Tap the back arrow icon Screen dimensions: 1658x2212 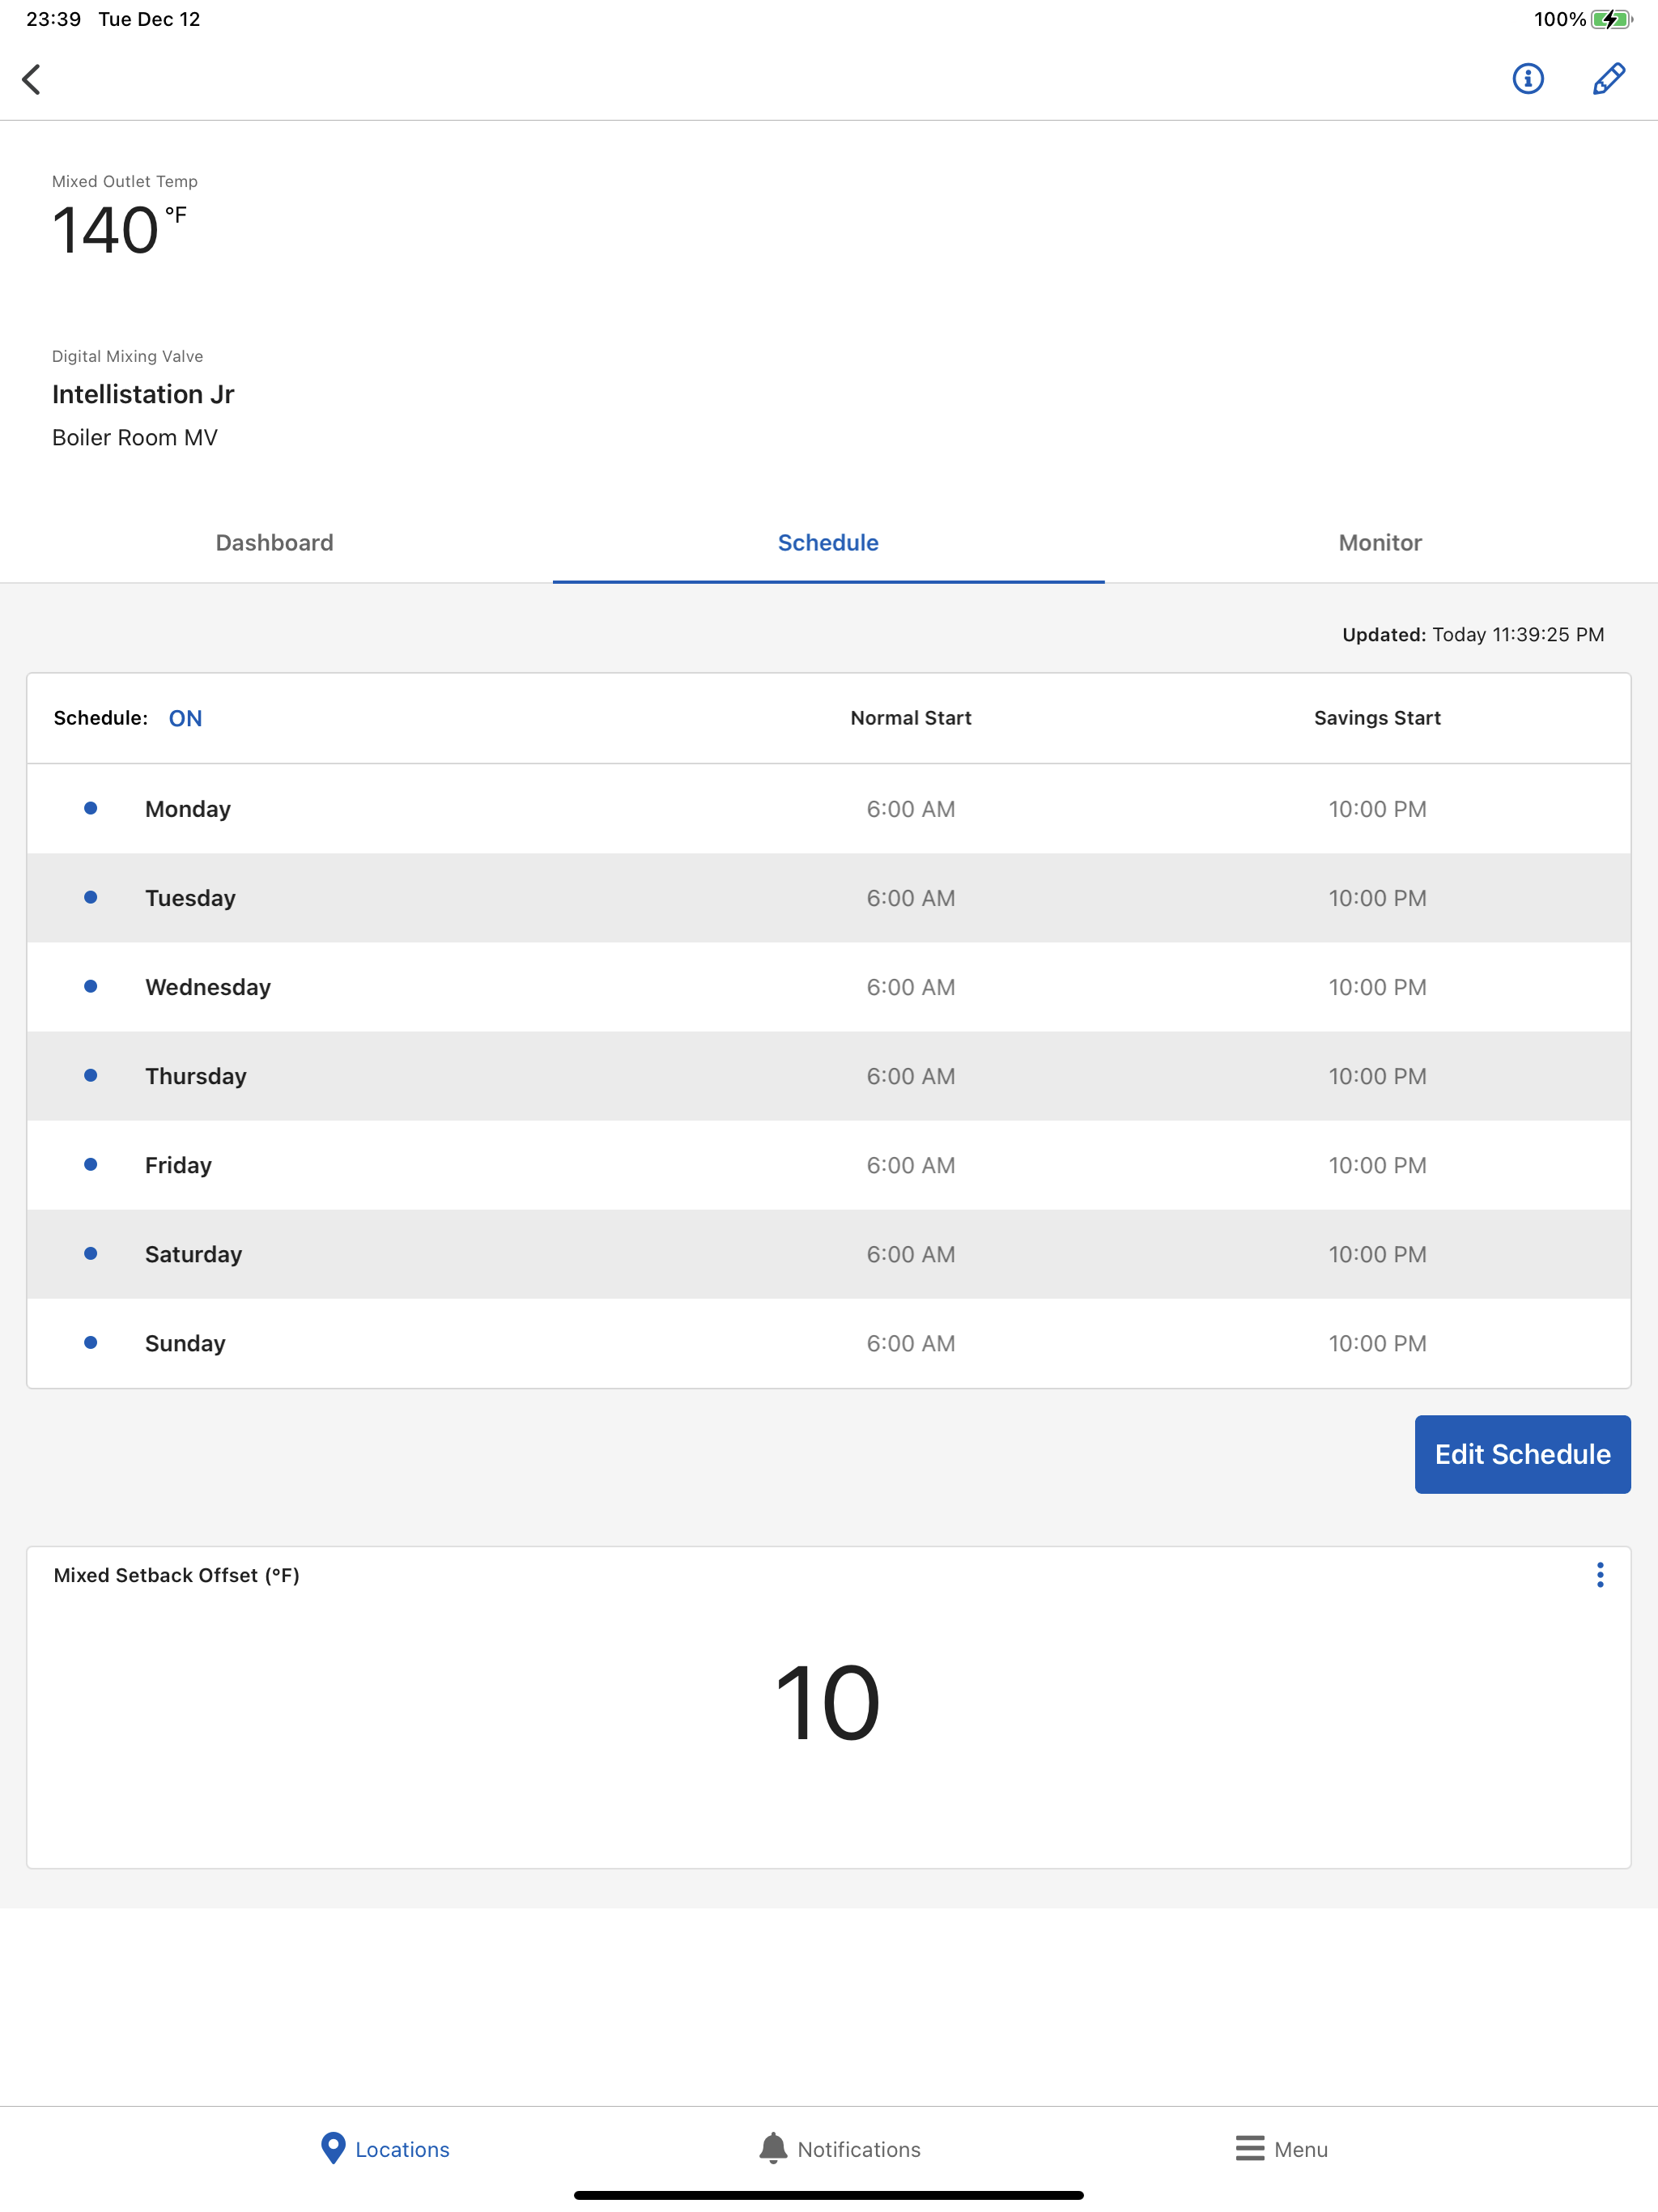point(31,79)
